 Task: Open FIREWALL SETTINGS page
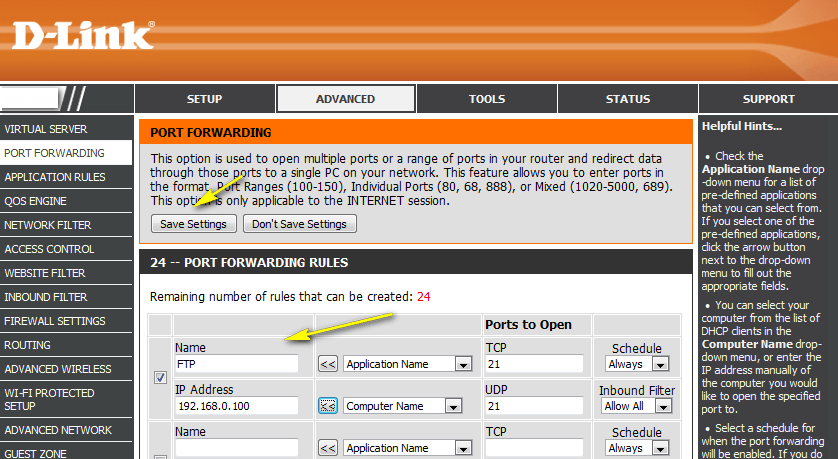pos(66,321)
